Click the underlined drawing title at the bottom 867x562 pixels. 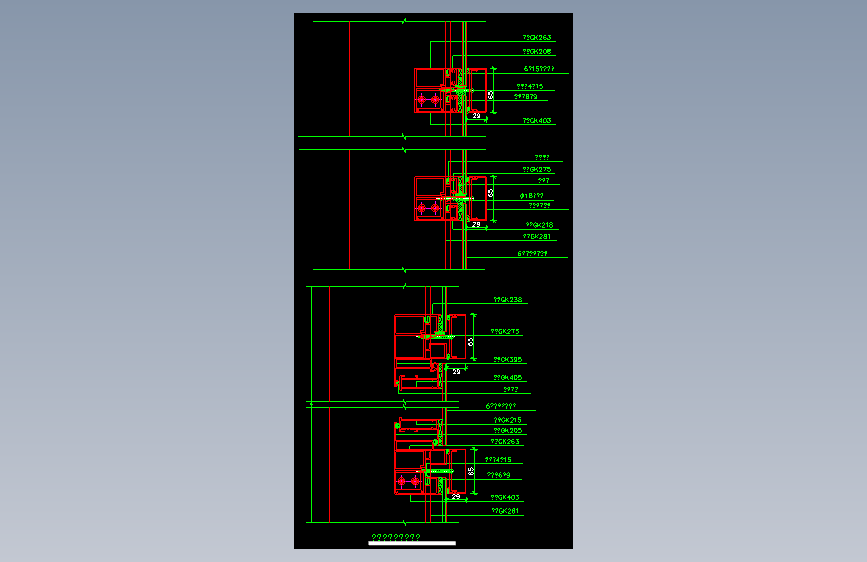[x=396, y=537]
